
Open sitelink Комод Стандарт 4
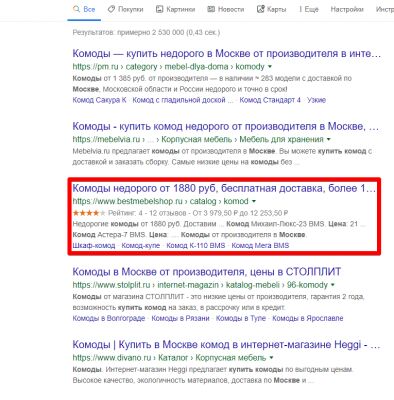click(x=270, y=100)
